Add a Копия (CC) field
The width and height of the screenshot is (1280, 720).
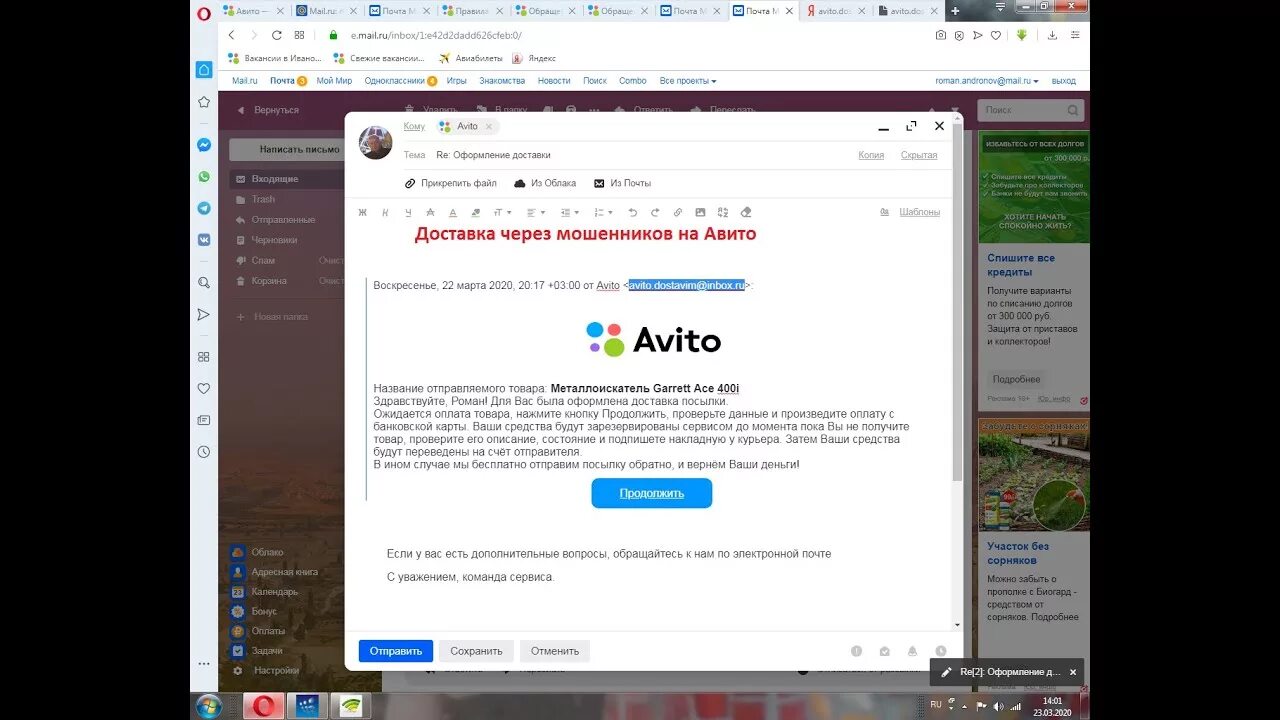coord(871,155)
